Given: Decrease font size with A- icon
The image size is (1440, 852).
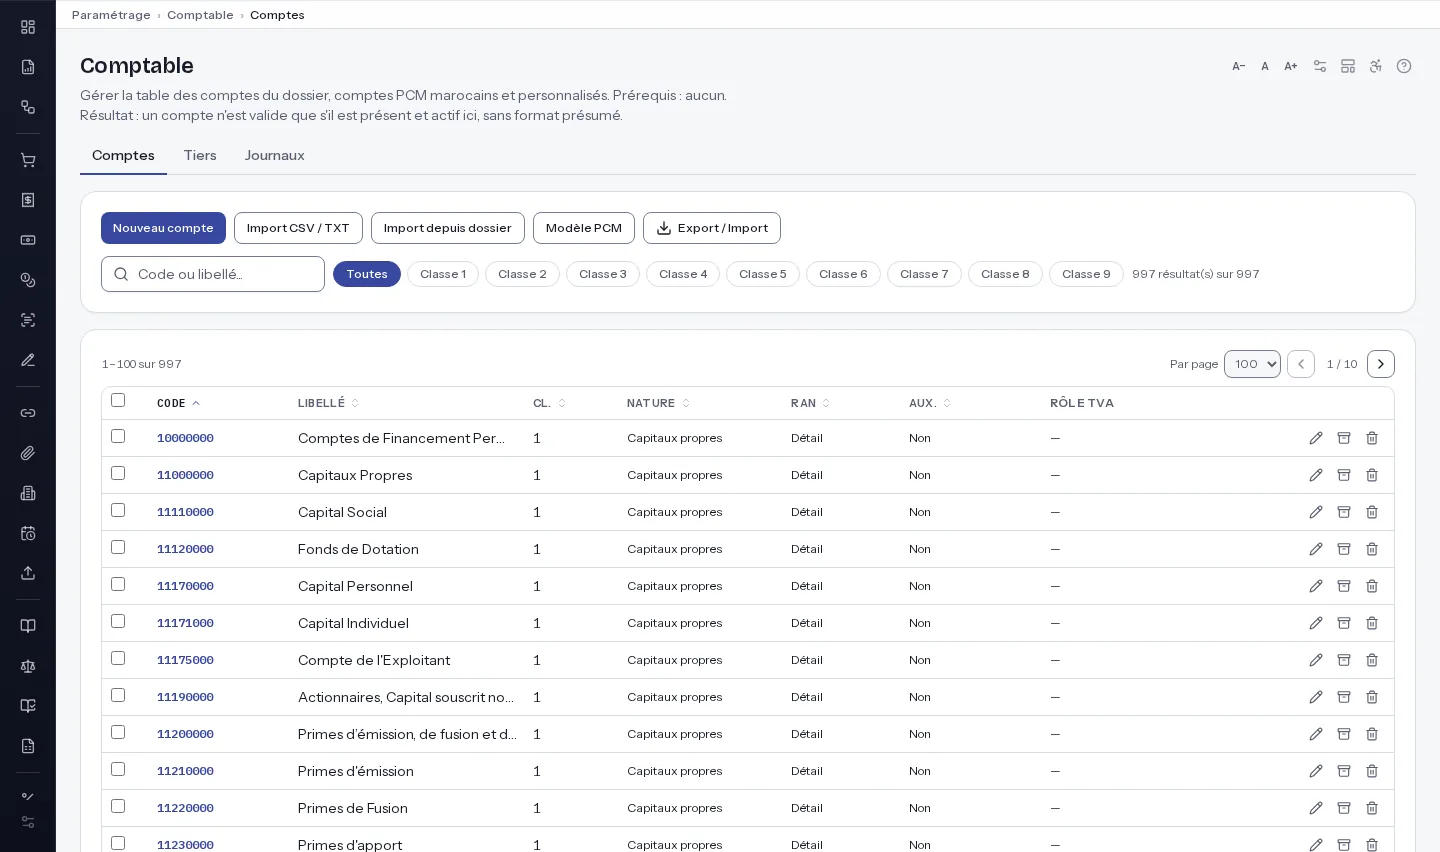Looking at the screenshot, I should [1239, 66].
